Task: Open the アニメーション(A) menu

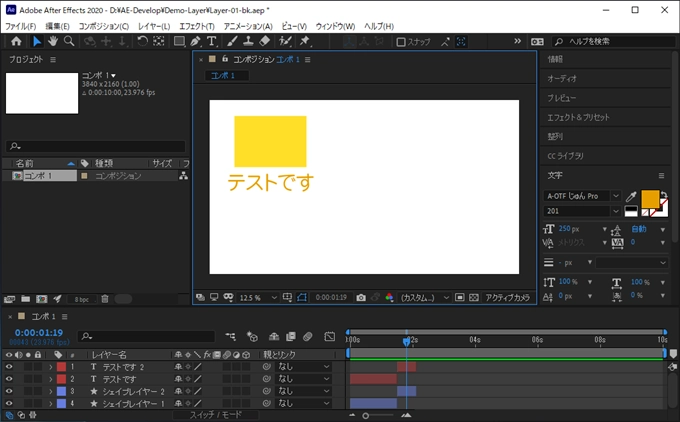Action: (248, 25)
